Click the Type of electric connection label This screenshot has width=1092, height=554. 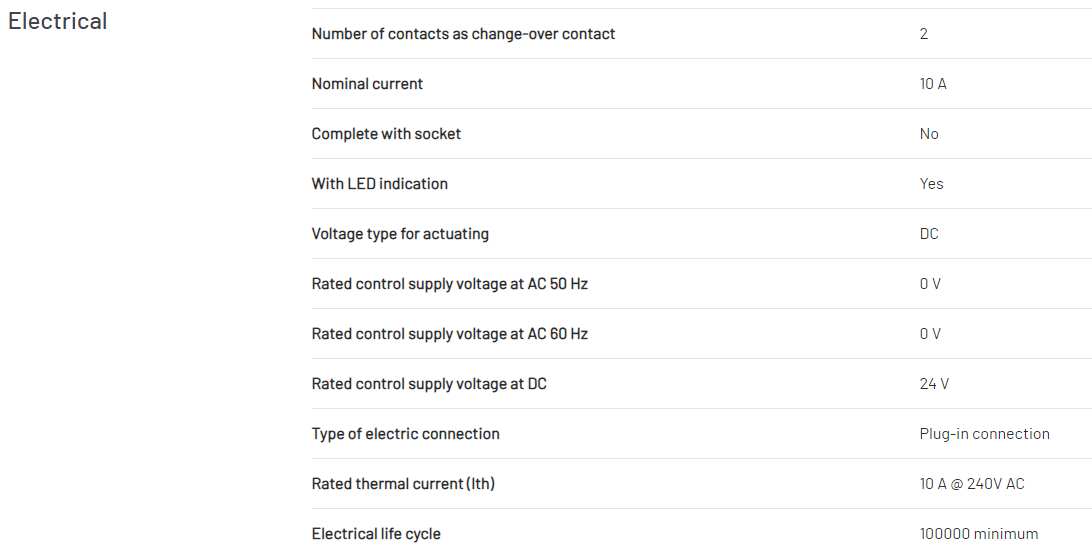click(x=405, y=434)
